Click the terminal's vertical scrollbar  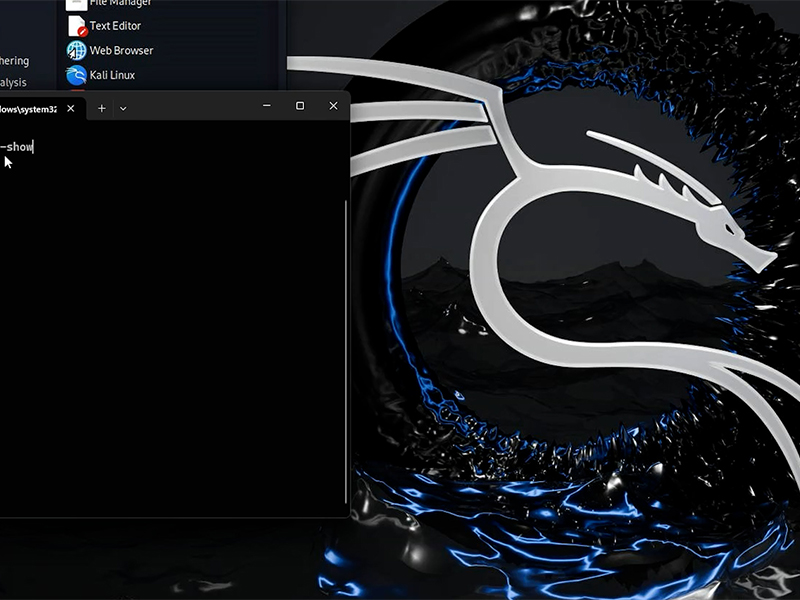coord(346,352)
